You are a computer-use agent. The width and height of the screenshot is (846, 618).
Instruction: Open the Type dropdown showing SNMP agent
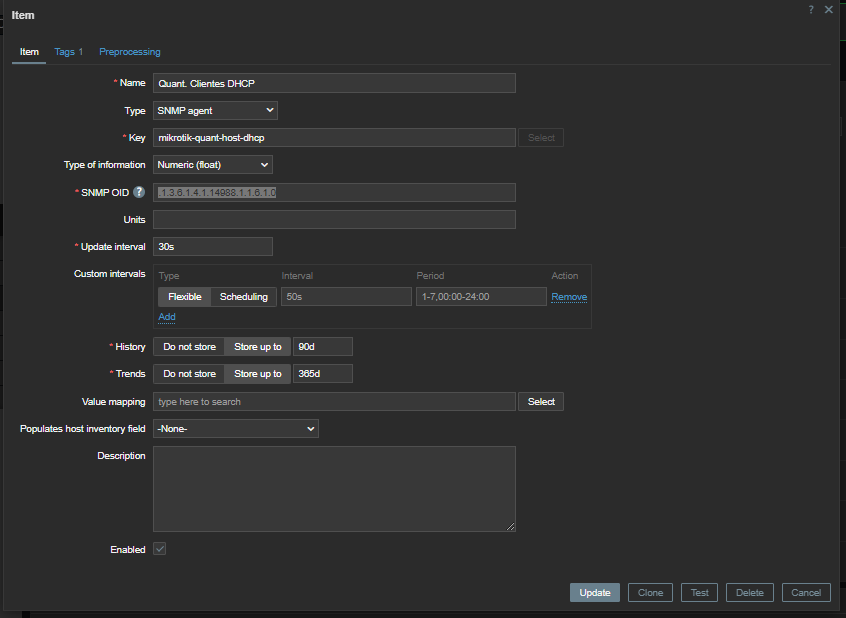[x=215, y=111]
